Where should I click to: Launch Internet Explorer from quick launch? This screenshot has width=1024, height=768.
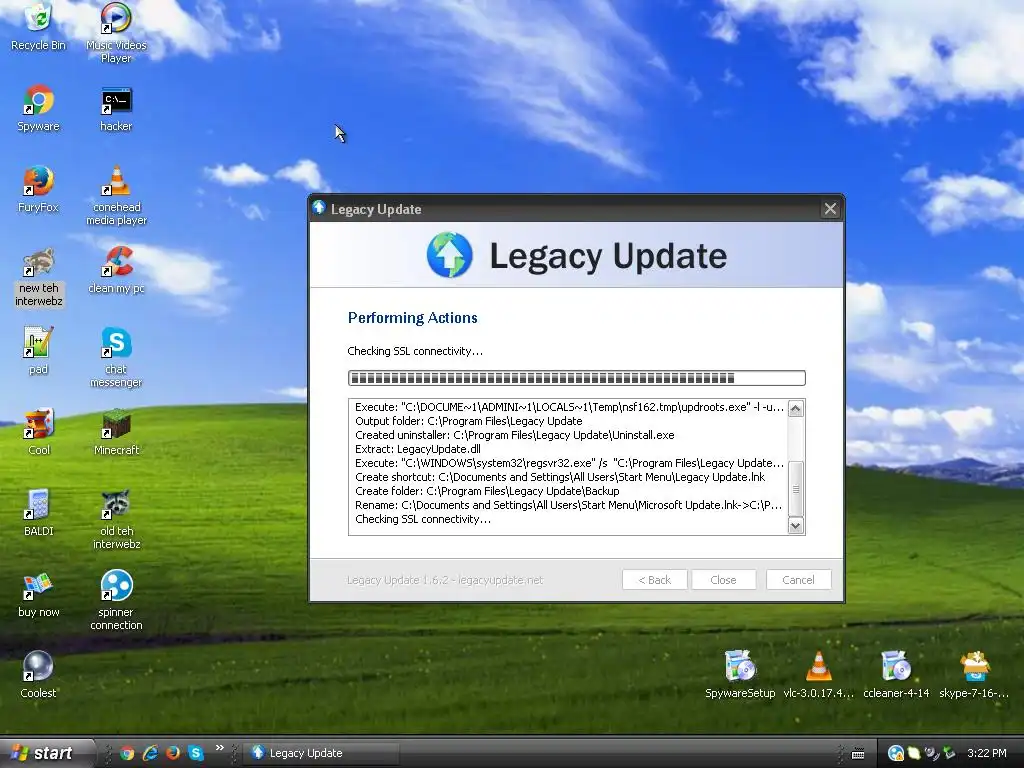[x=150, y=753]
